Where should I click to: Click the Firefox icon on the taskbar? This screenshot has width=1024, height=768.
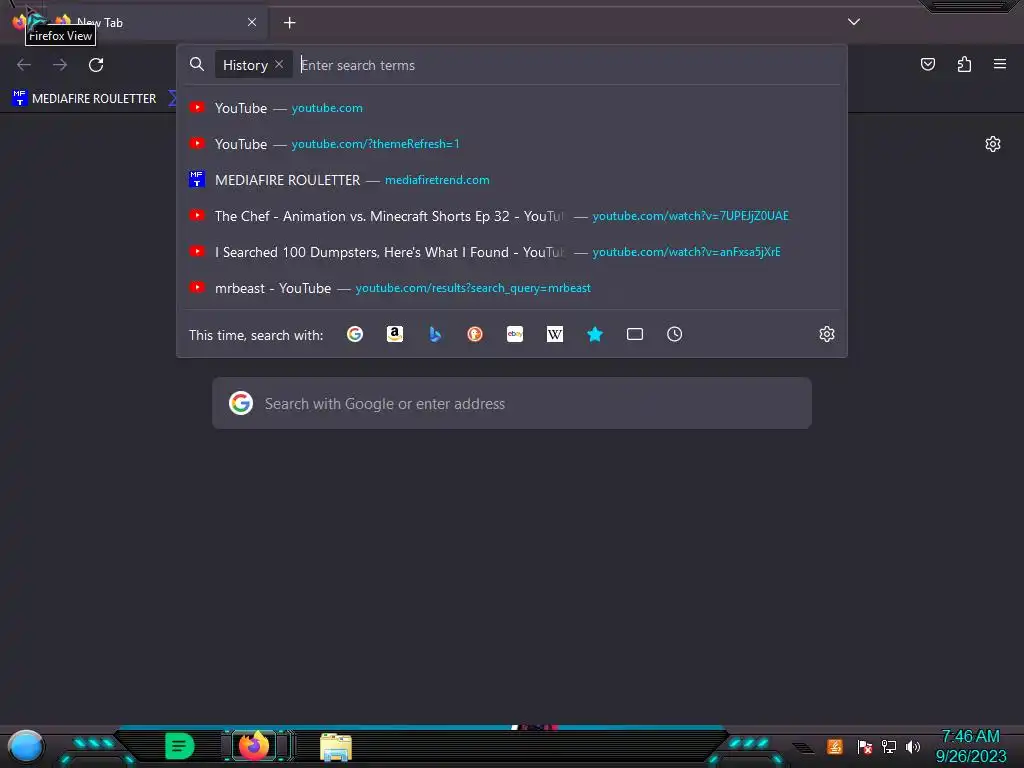(x=254, y=745)
